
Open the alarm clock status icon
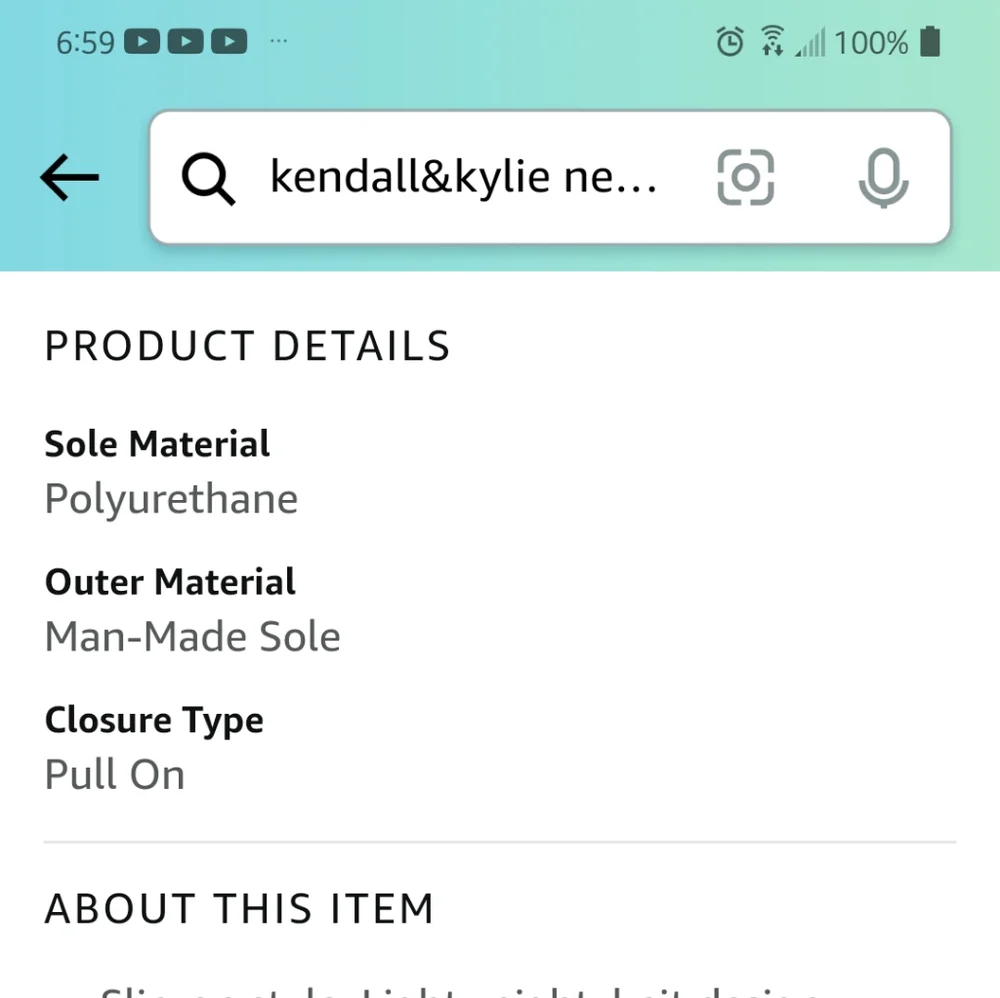coord(730,42)
